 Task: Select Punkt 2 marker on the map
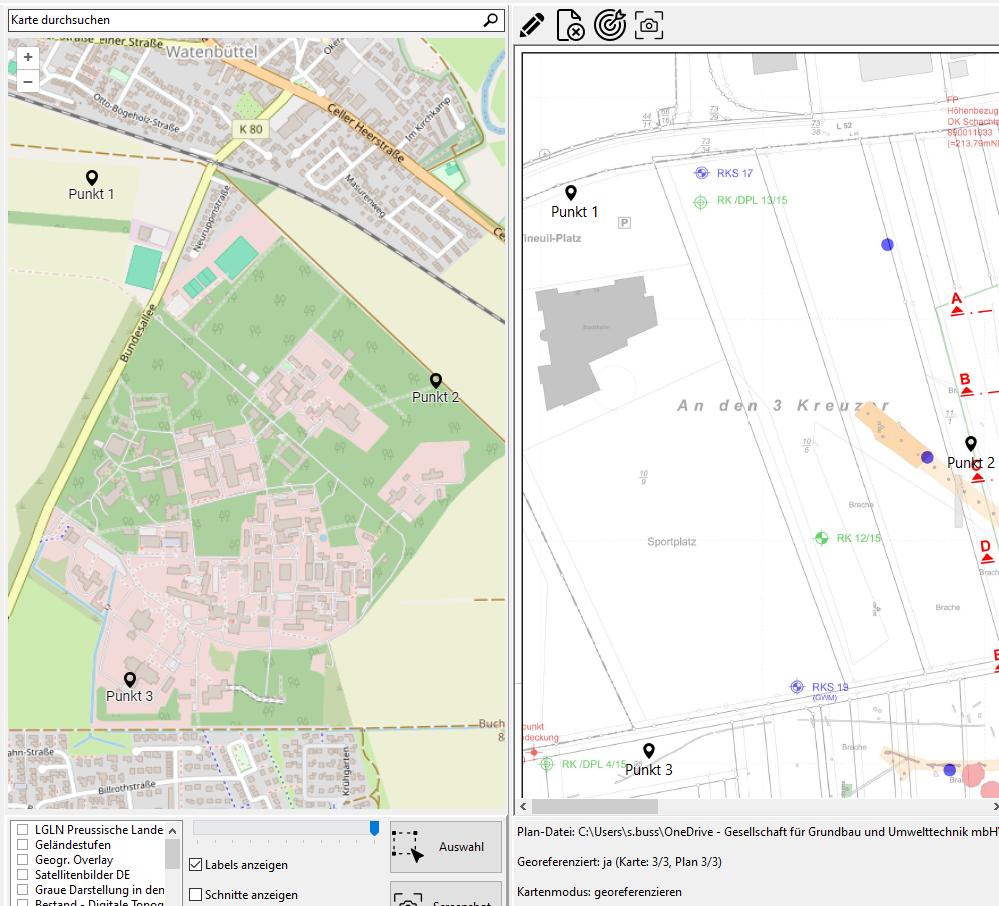pyautogui.click(x=435, y=381)
